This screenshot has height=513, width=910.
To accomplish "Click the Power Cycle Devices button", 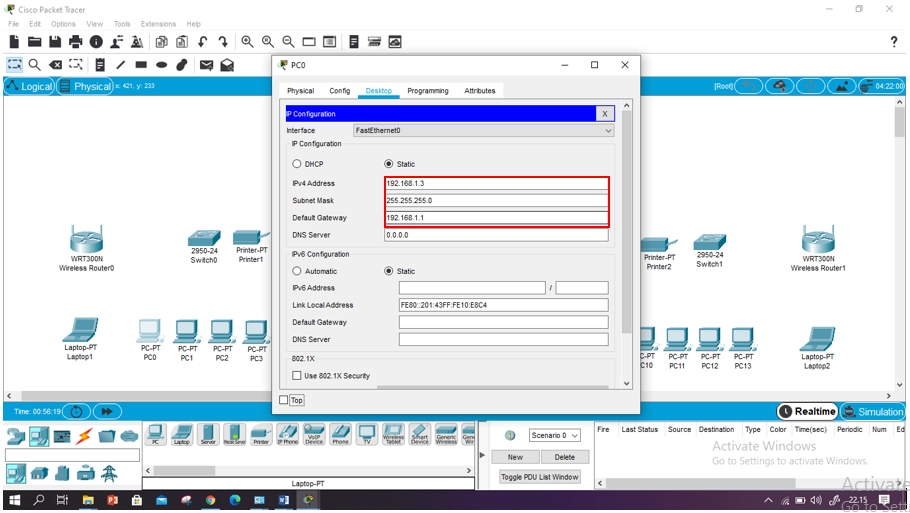I will click(x=76, y=411).
